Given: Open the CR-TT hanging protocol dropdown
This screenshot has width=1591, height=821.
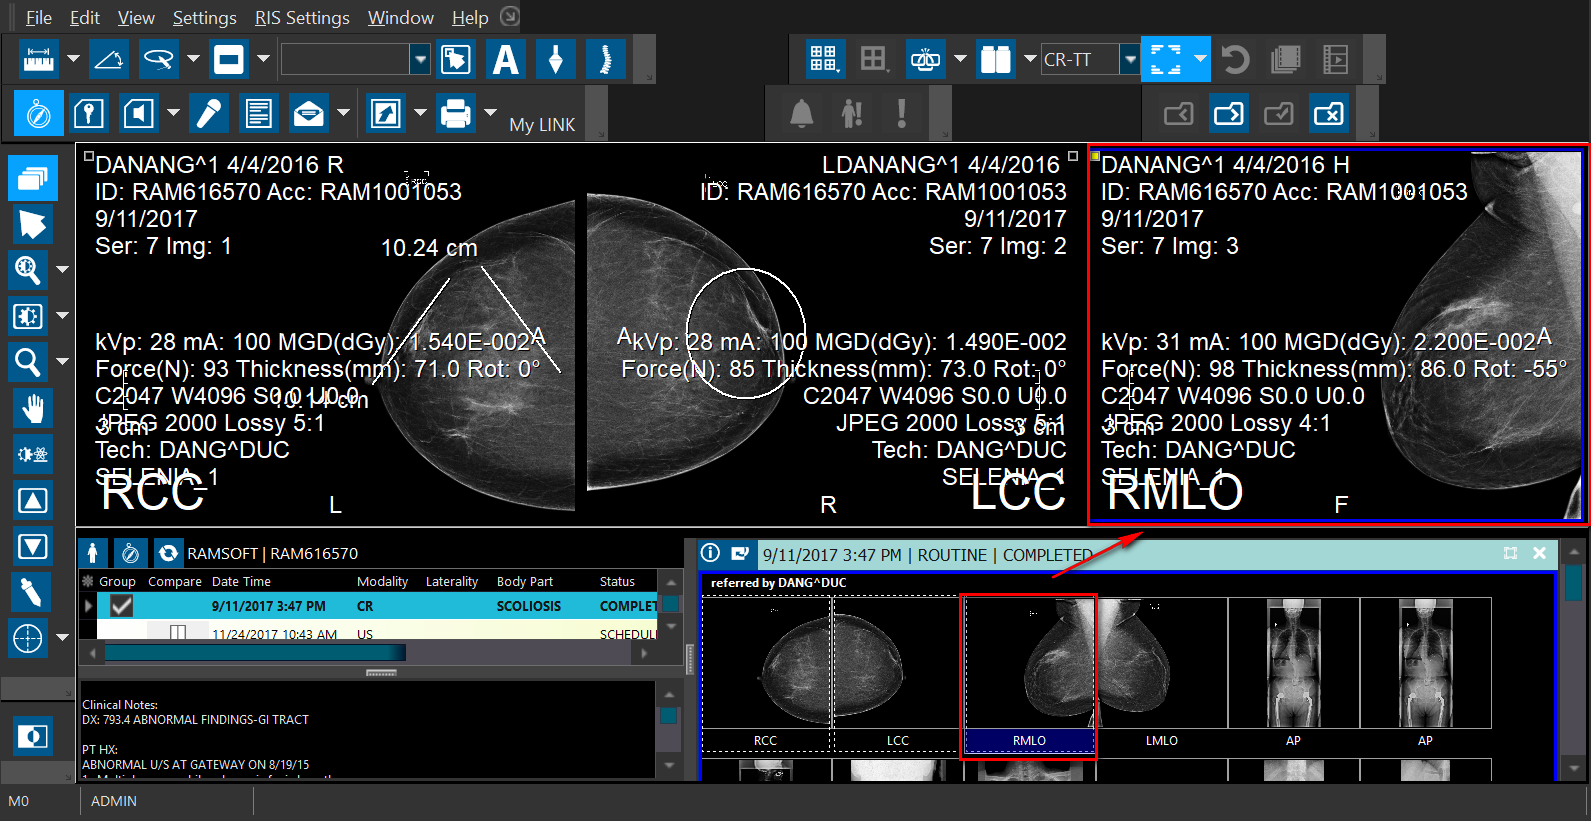Looking at the screenshot, I should pyautogui.click(x=1129, y=59).
